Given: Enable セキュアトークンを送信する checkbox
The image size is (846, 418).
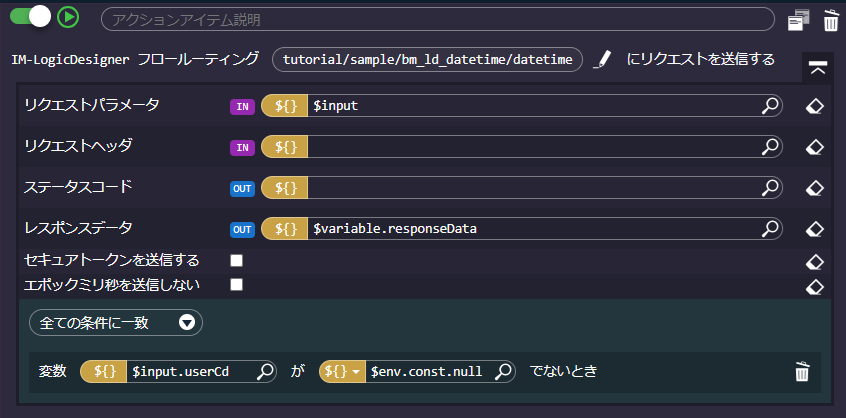Looking at the screenshot, I should 236,261.
